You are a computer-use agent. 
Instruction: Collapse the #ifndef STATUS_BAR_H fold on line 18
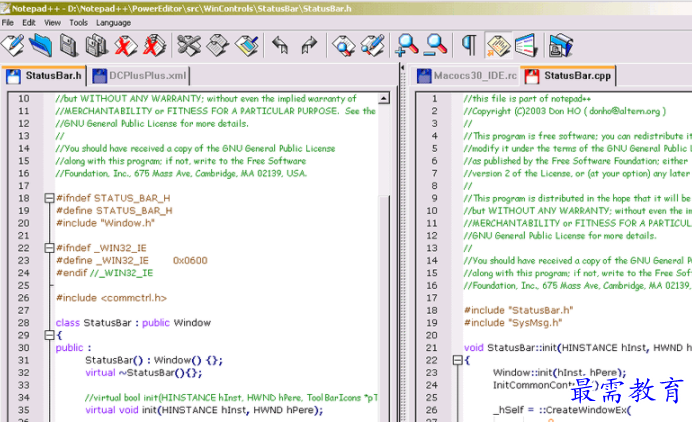click(x=49, y=198)
